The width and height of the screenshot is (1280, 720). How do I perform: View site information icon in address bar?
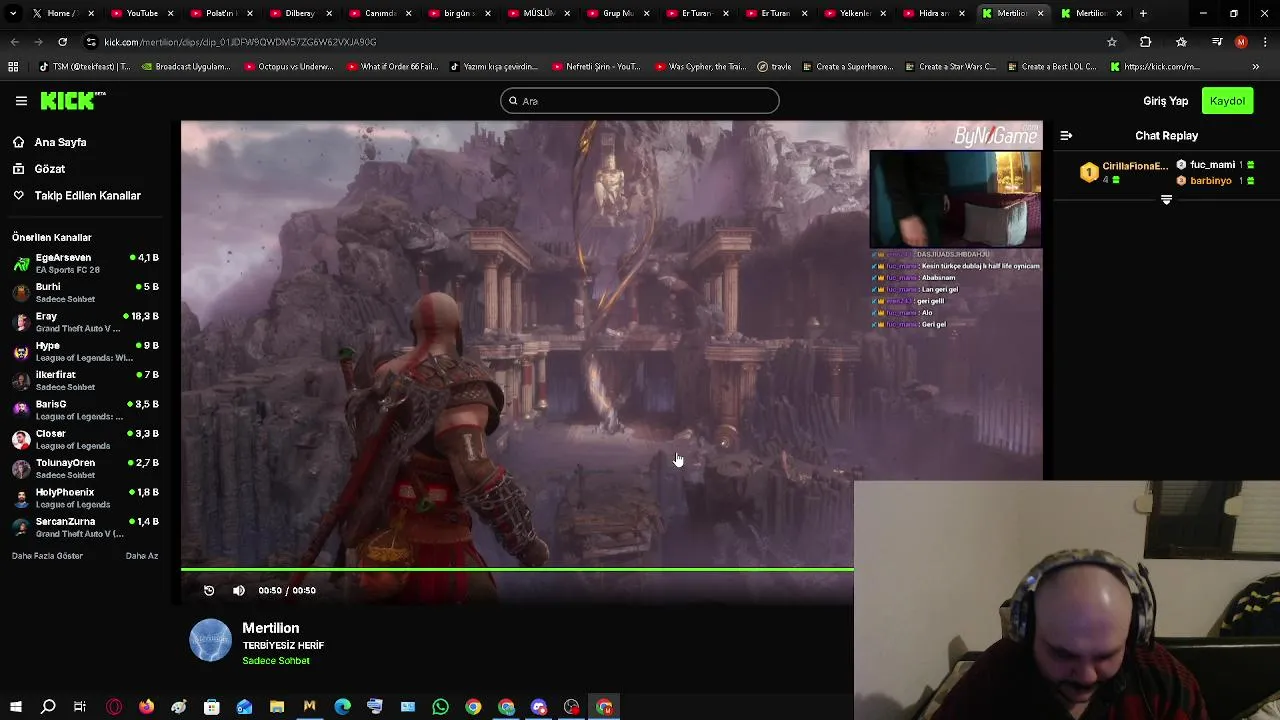tap(91, 42)
